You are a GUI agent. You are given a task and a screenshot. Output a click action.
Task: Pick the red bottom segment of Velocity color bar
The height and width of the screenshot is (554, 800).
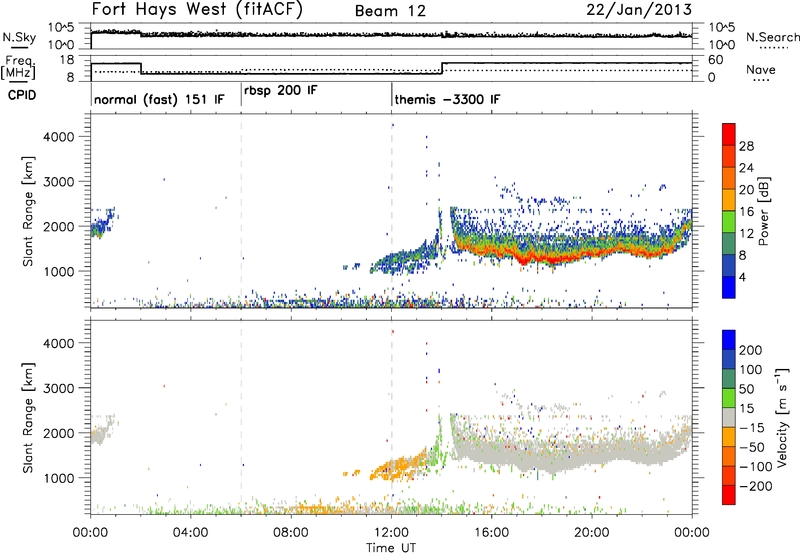[x=729, y=495]
